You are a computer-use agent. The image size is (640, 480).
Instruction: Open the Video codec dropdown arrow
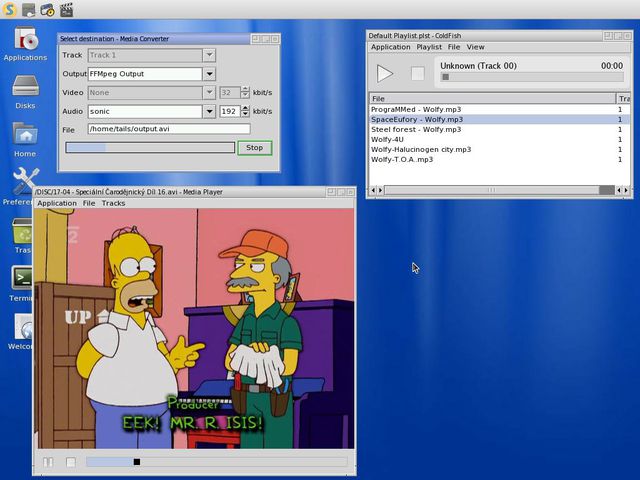209,93
